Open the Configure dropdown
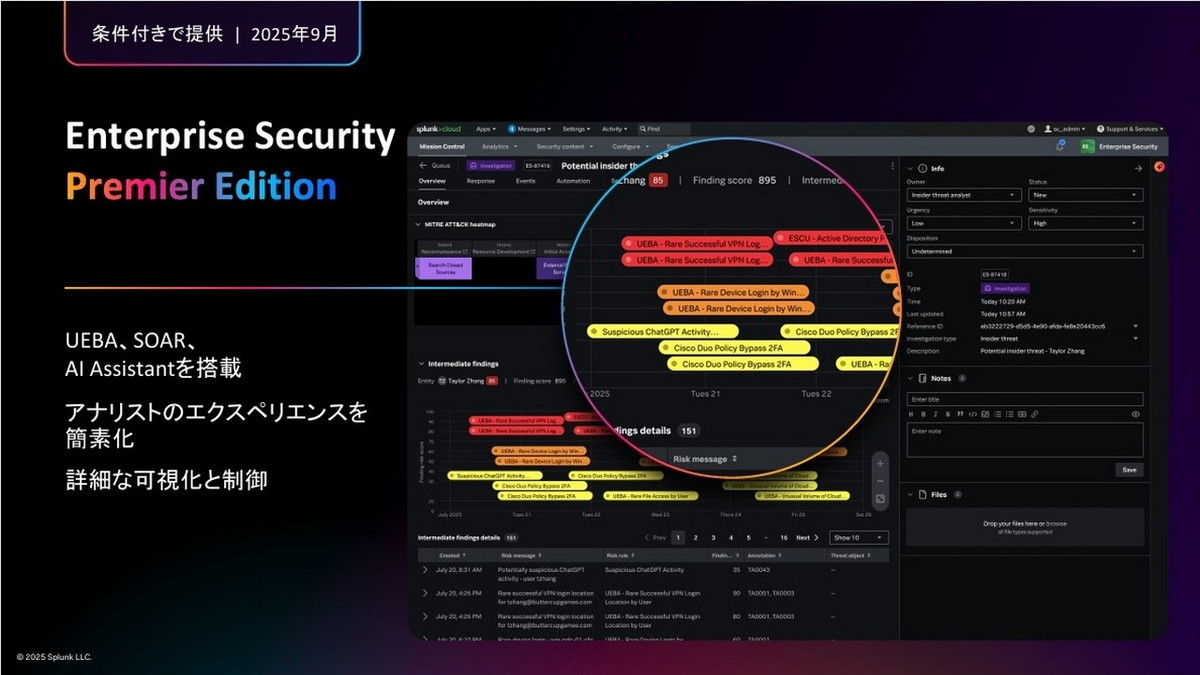This screenshot has width=1200, height=675. click(629, 147)
